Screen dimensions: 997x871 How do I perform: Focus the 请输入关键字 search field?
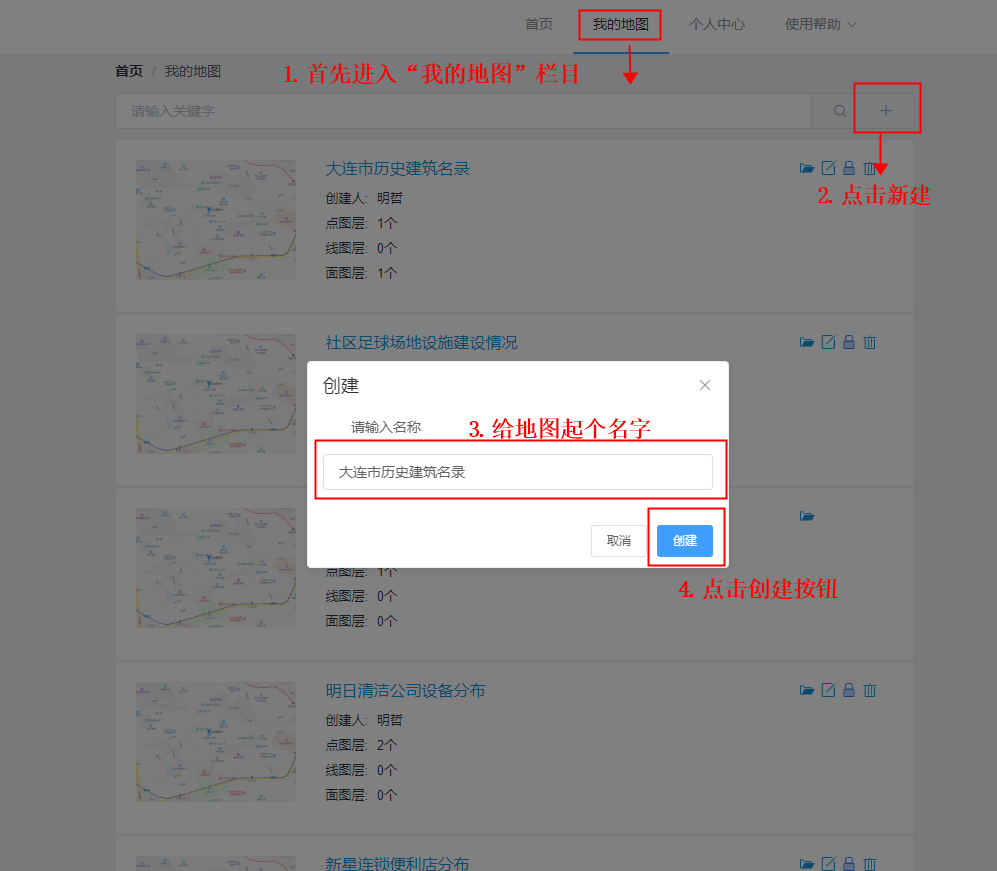[x=464, y=111]
